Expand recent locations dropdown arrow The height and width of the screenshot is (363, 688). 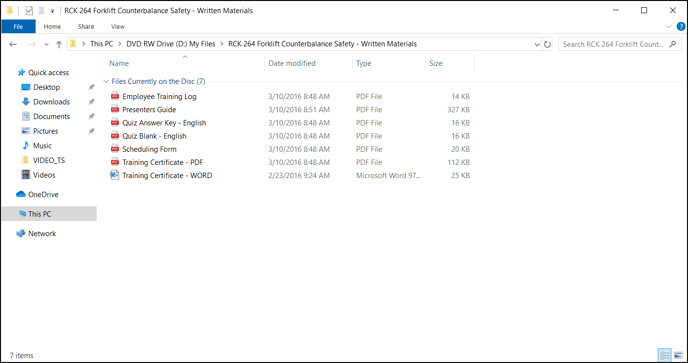pos(47,44)
